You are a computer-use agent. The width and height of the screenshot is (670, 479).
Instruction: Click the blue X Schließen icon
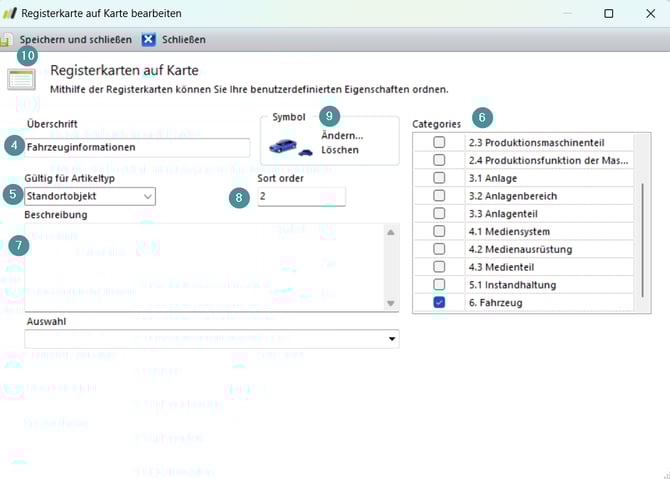click(148, 40)
